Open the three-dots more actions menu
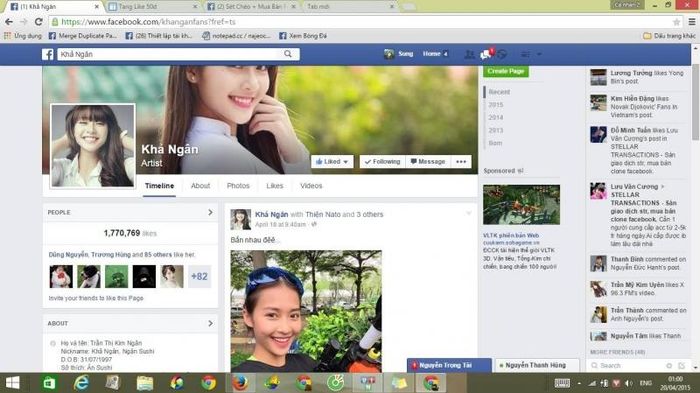700x393 pixels. tap(461, 162)
